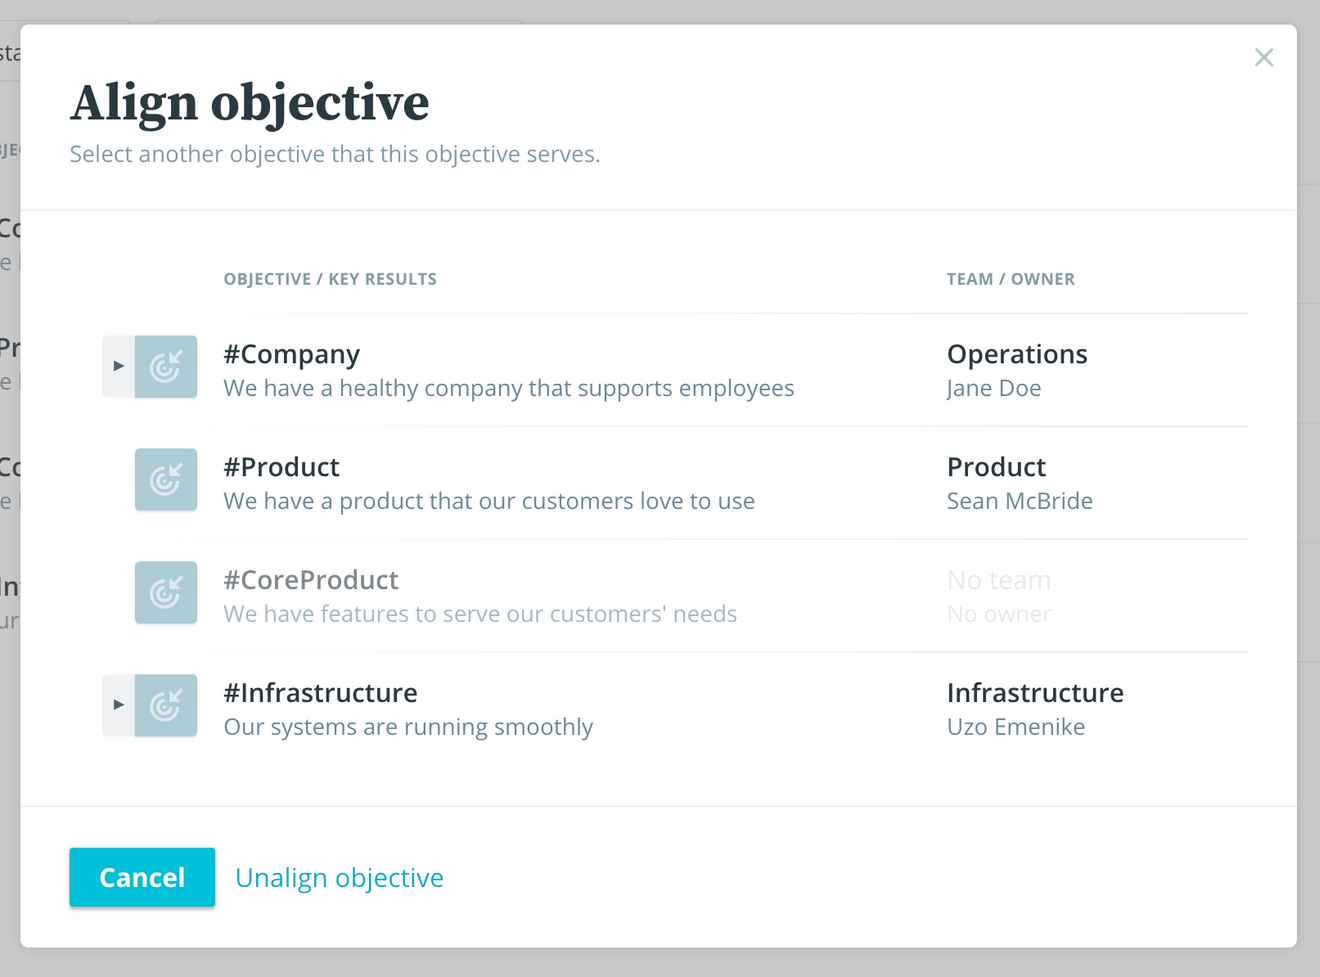Image resolution: width=1320 pixels, height=977 pixels.
Task: Click the #CoreProduct objective target icon
Action: coord(166,593)
